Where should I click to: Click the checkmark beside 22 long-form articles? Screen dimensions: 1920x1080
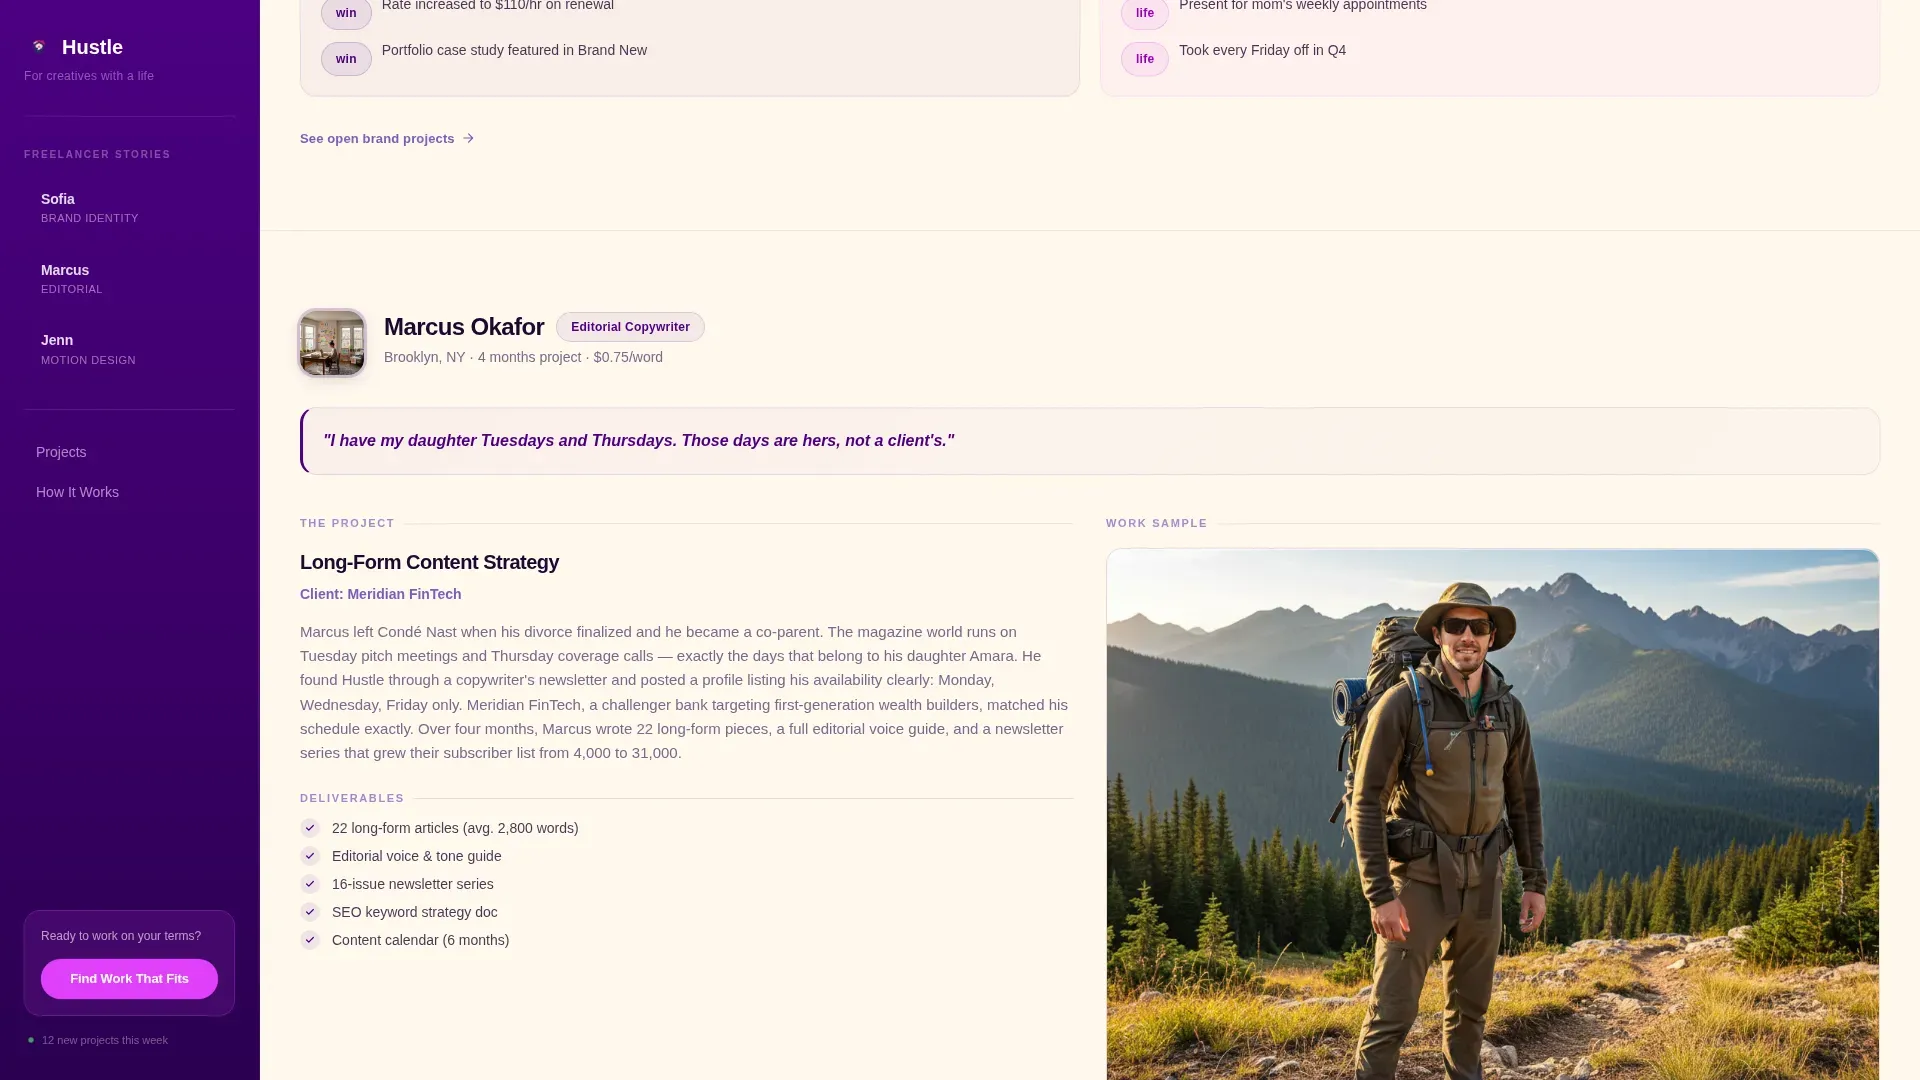(x=310, y=828)
